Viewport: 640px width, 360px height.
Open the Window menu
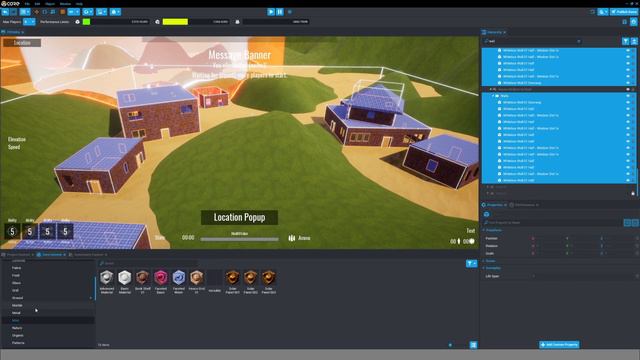click(65, 4)
